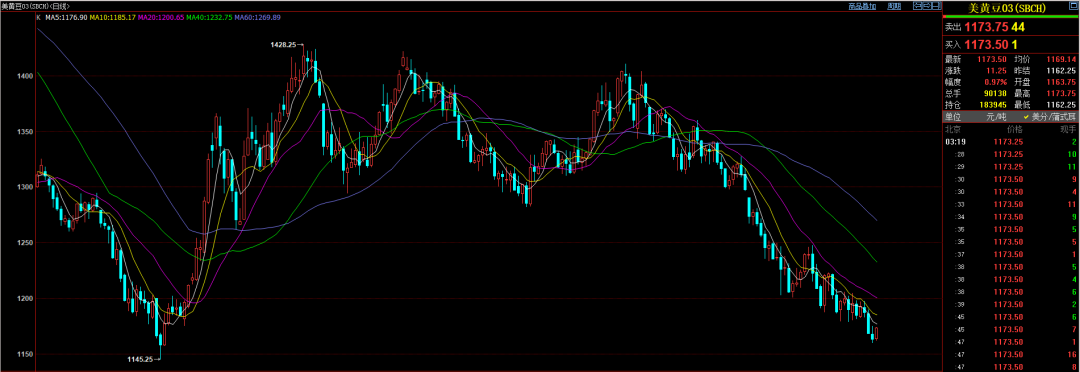Click the 1428.25 high price marker
Screen dimensions: 1080x372
(283, 44)
